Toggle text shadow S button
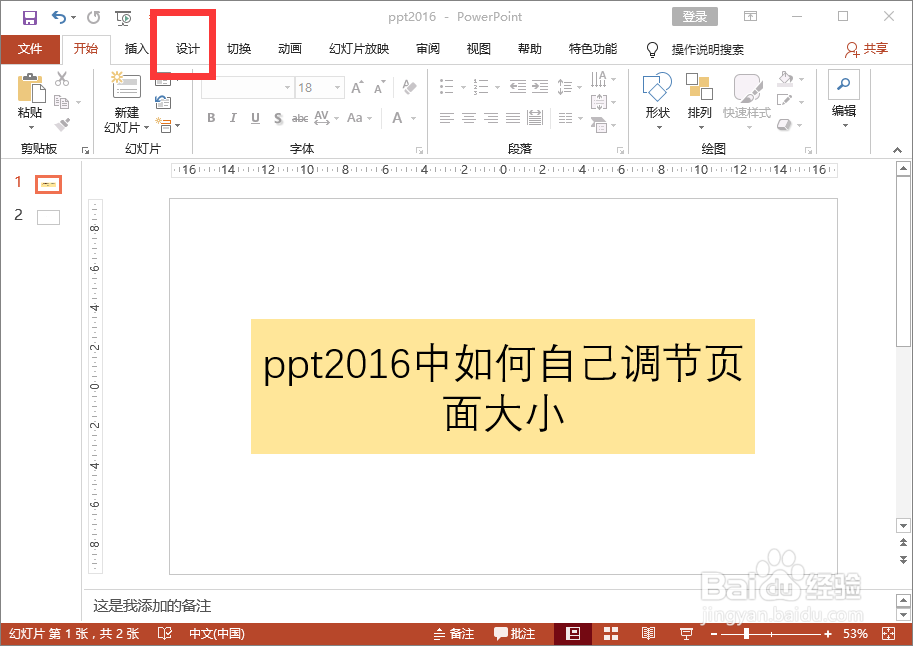 (x=278, y=118)
